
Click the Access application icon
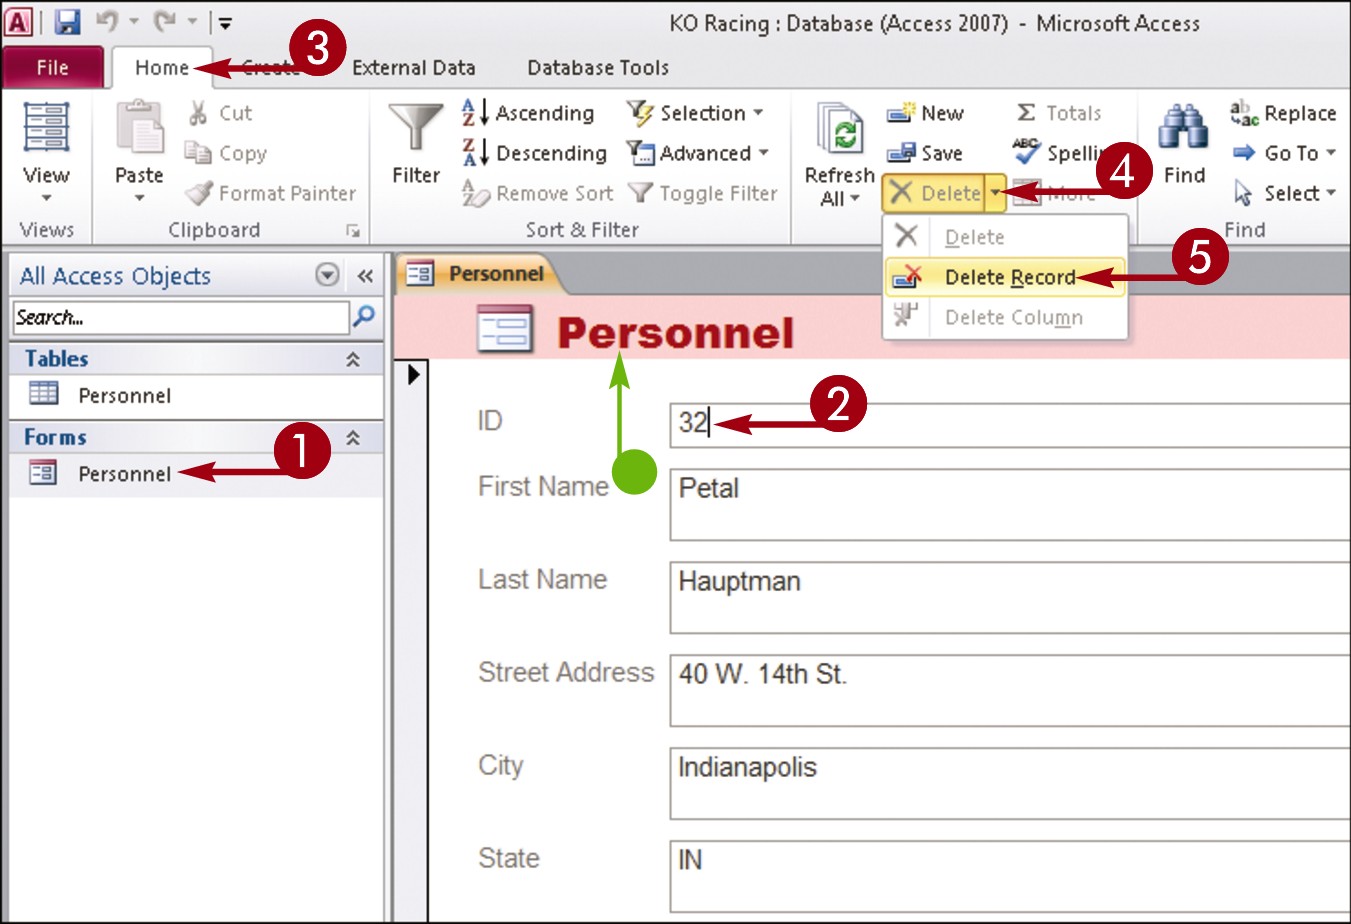[19, 22]
